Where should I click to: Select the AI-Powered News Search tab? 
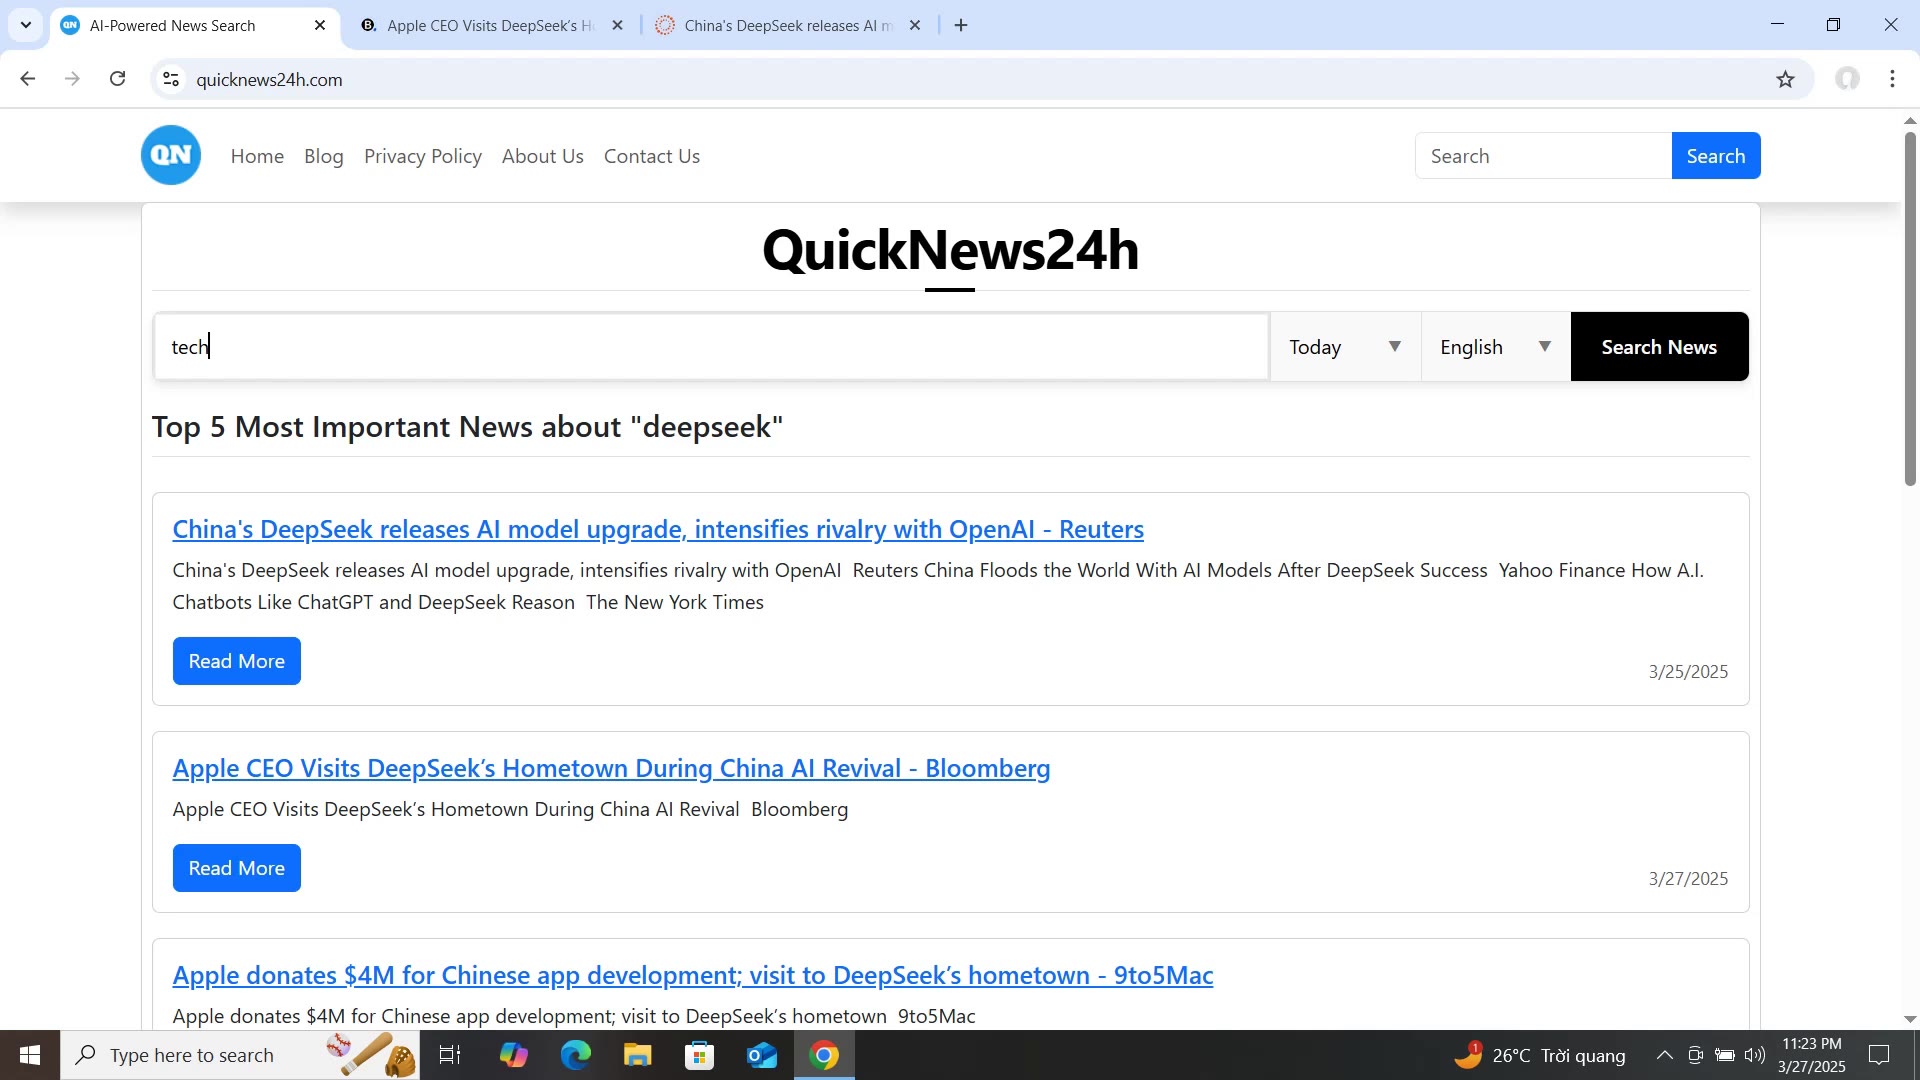pyautogui.click(x=193, y=25)
